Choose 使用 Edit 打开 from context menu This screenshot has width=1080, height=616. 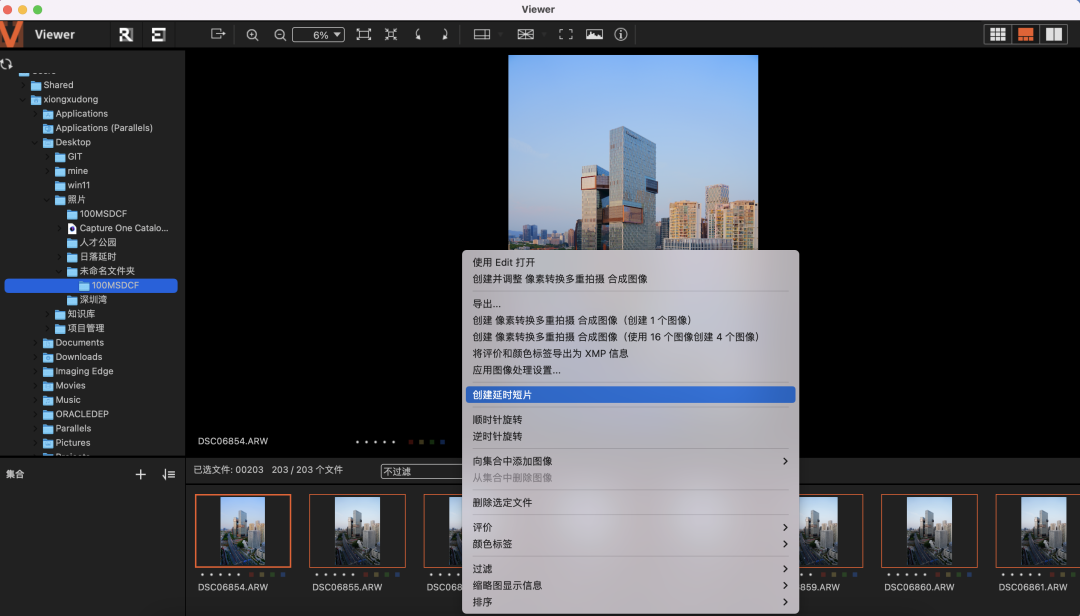(x=630, y=263)
